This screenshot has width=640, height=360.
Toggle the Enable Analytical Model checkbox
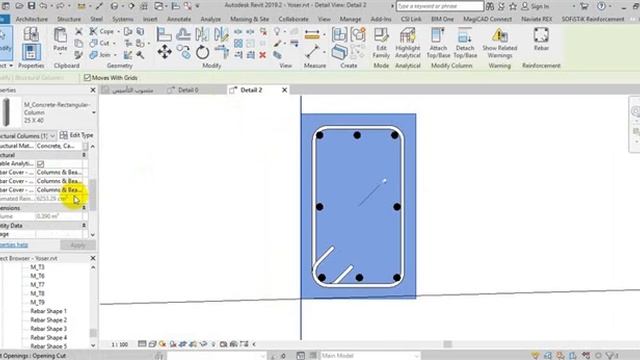[40, 164]
